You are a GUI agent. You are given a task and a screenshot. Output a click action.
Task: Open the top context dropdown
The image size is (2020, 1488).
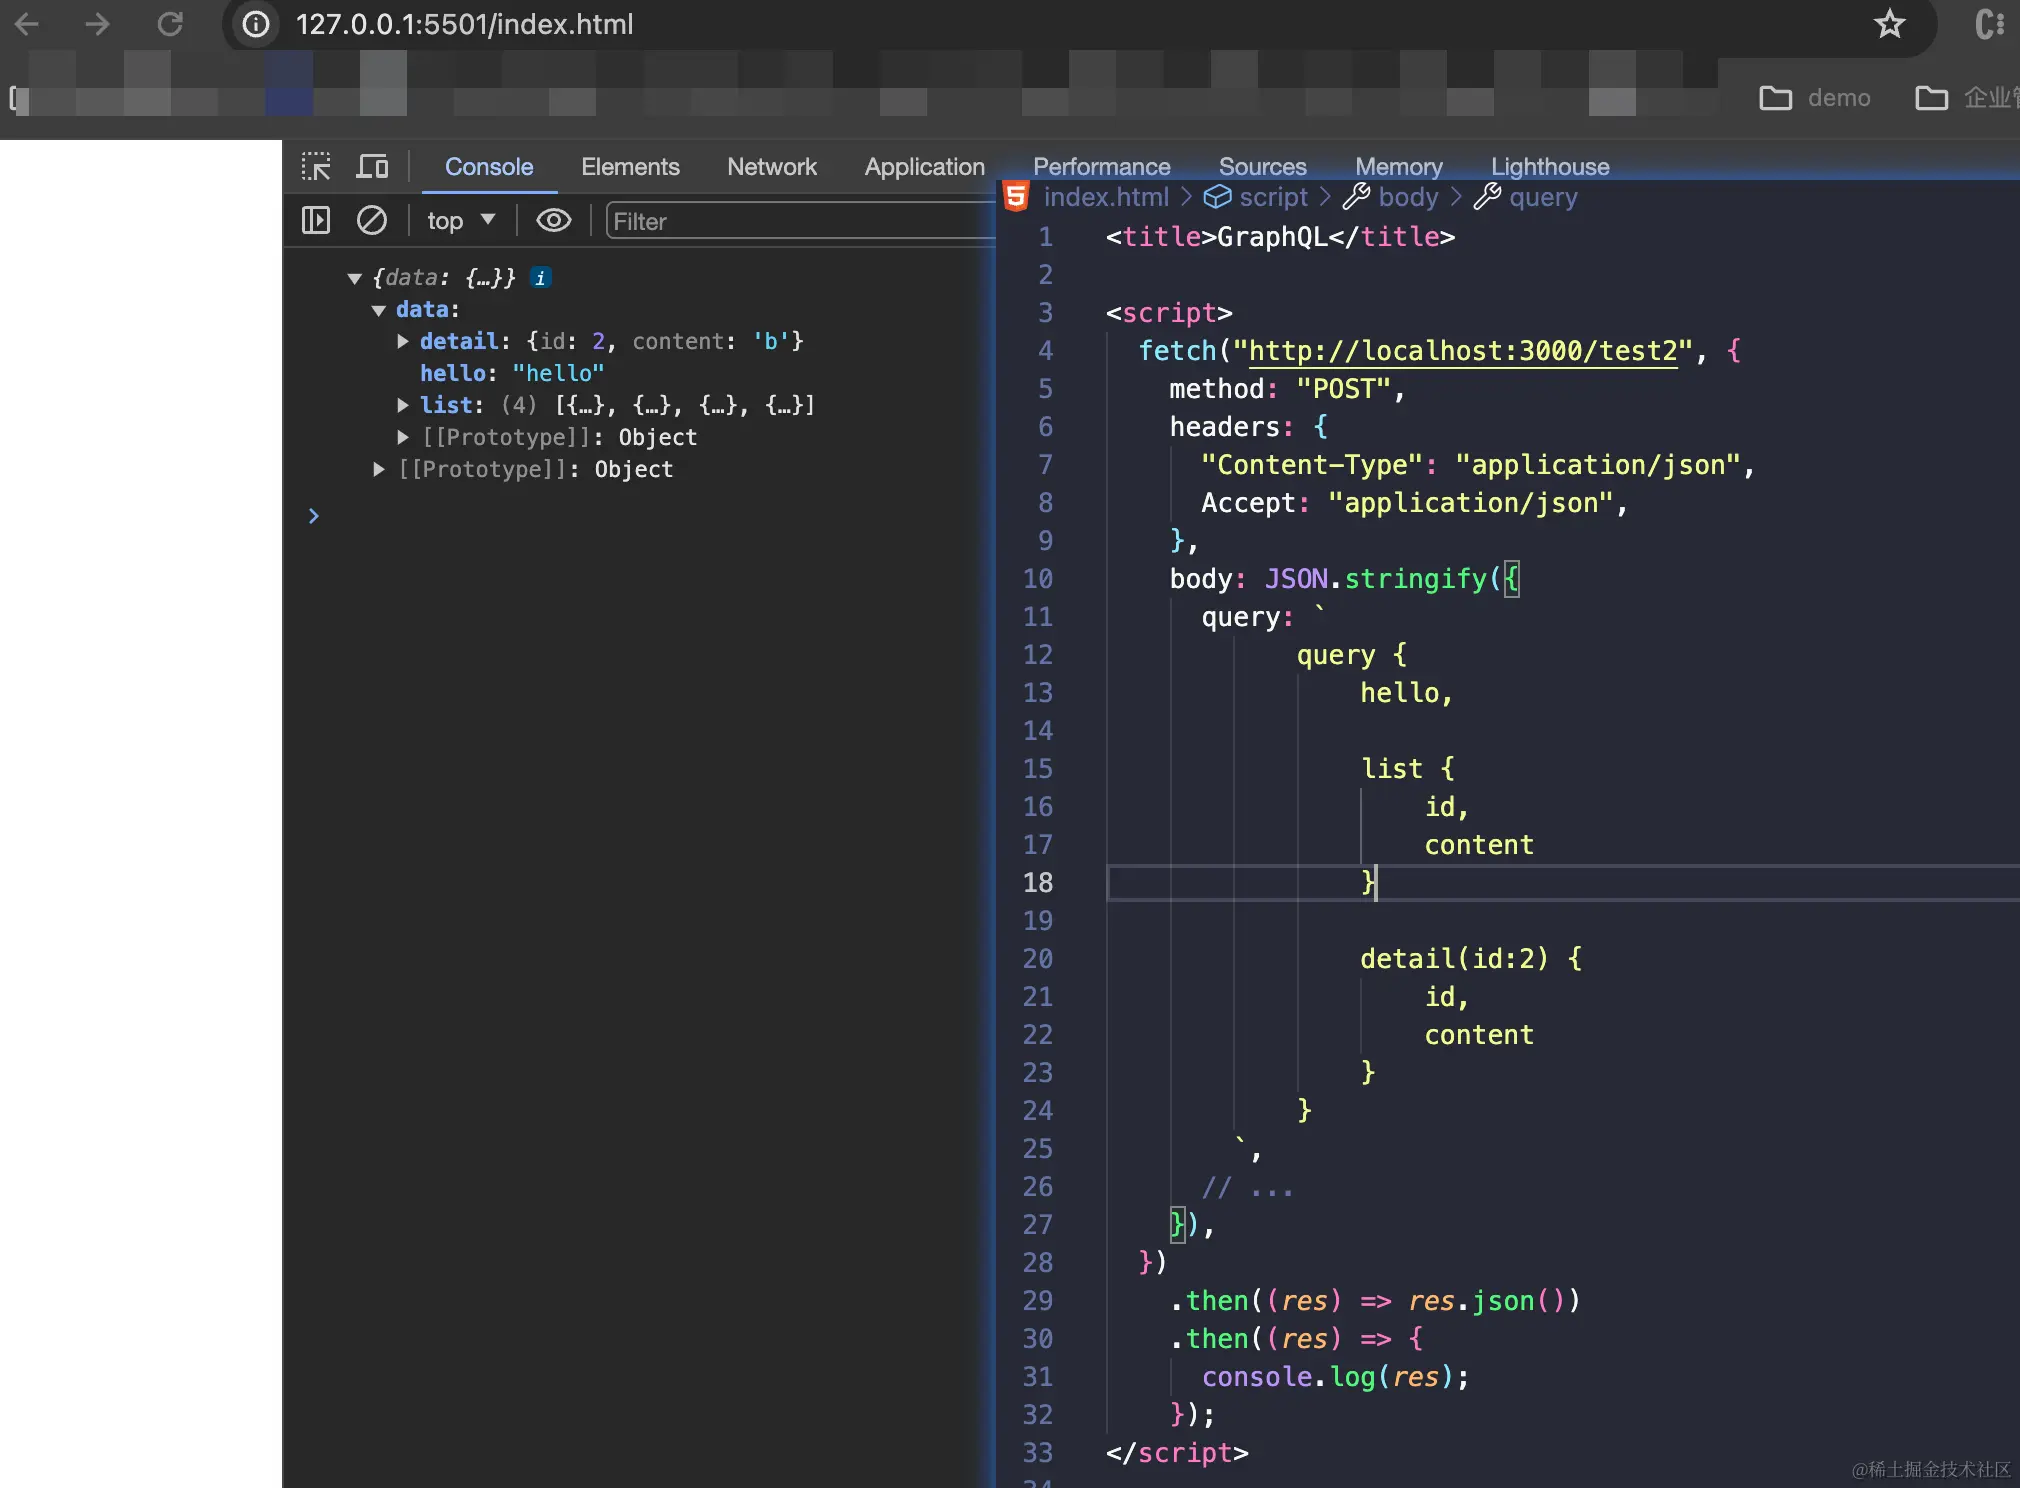pyautogui.click(x=461, y=220)
